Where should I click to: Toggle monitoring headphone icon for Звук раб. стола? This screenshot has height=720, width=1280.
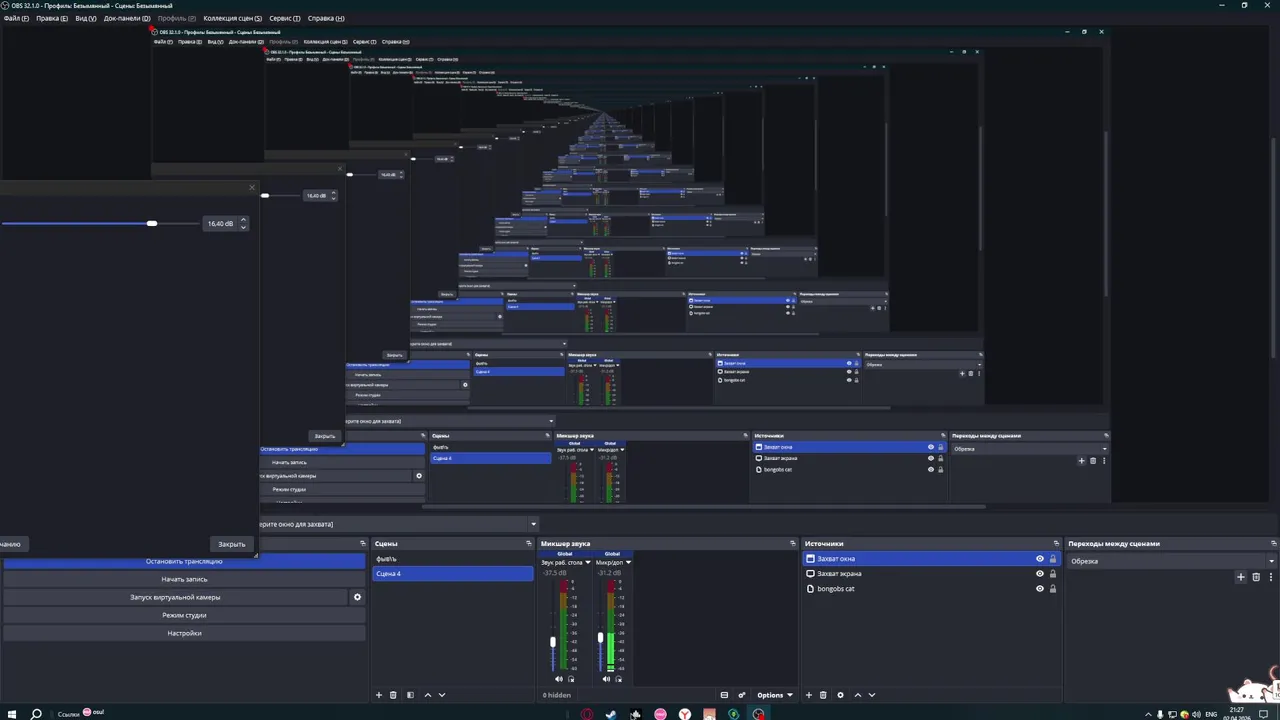tap(571, 679)
